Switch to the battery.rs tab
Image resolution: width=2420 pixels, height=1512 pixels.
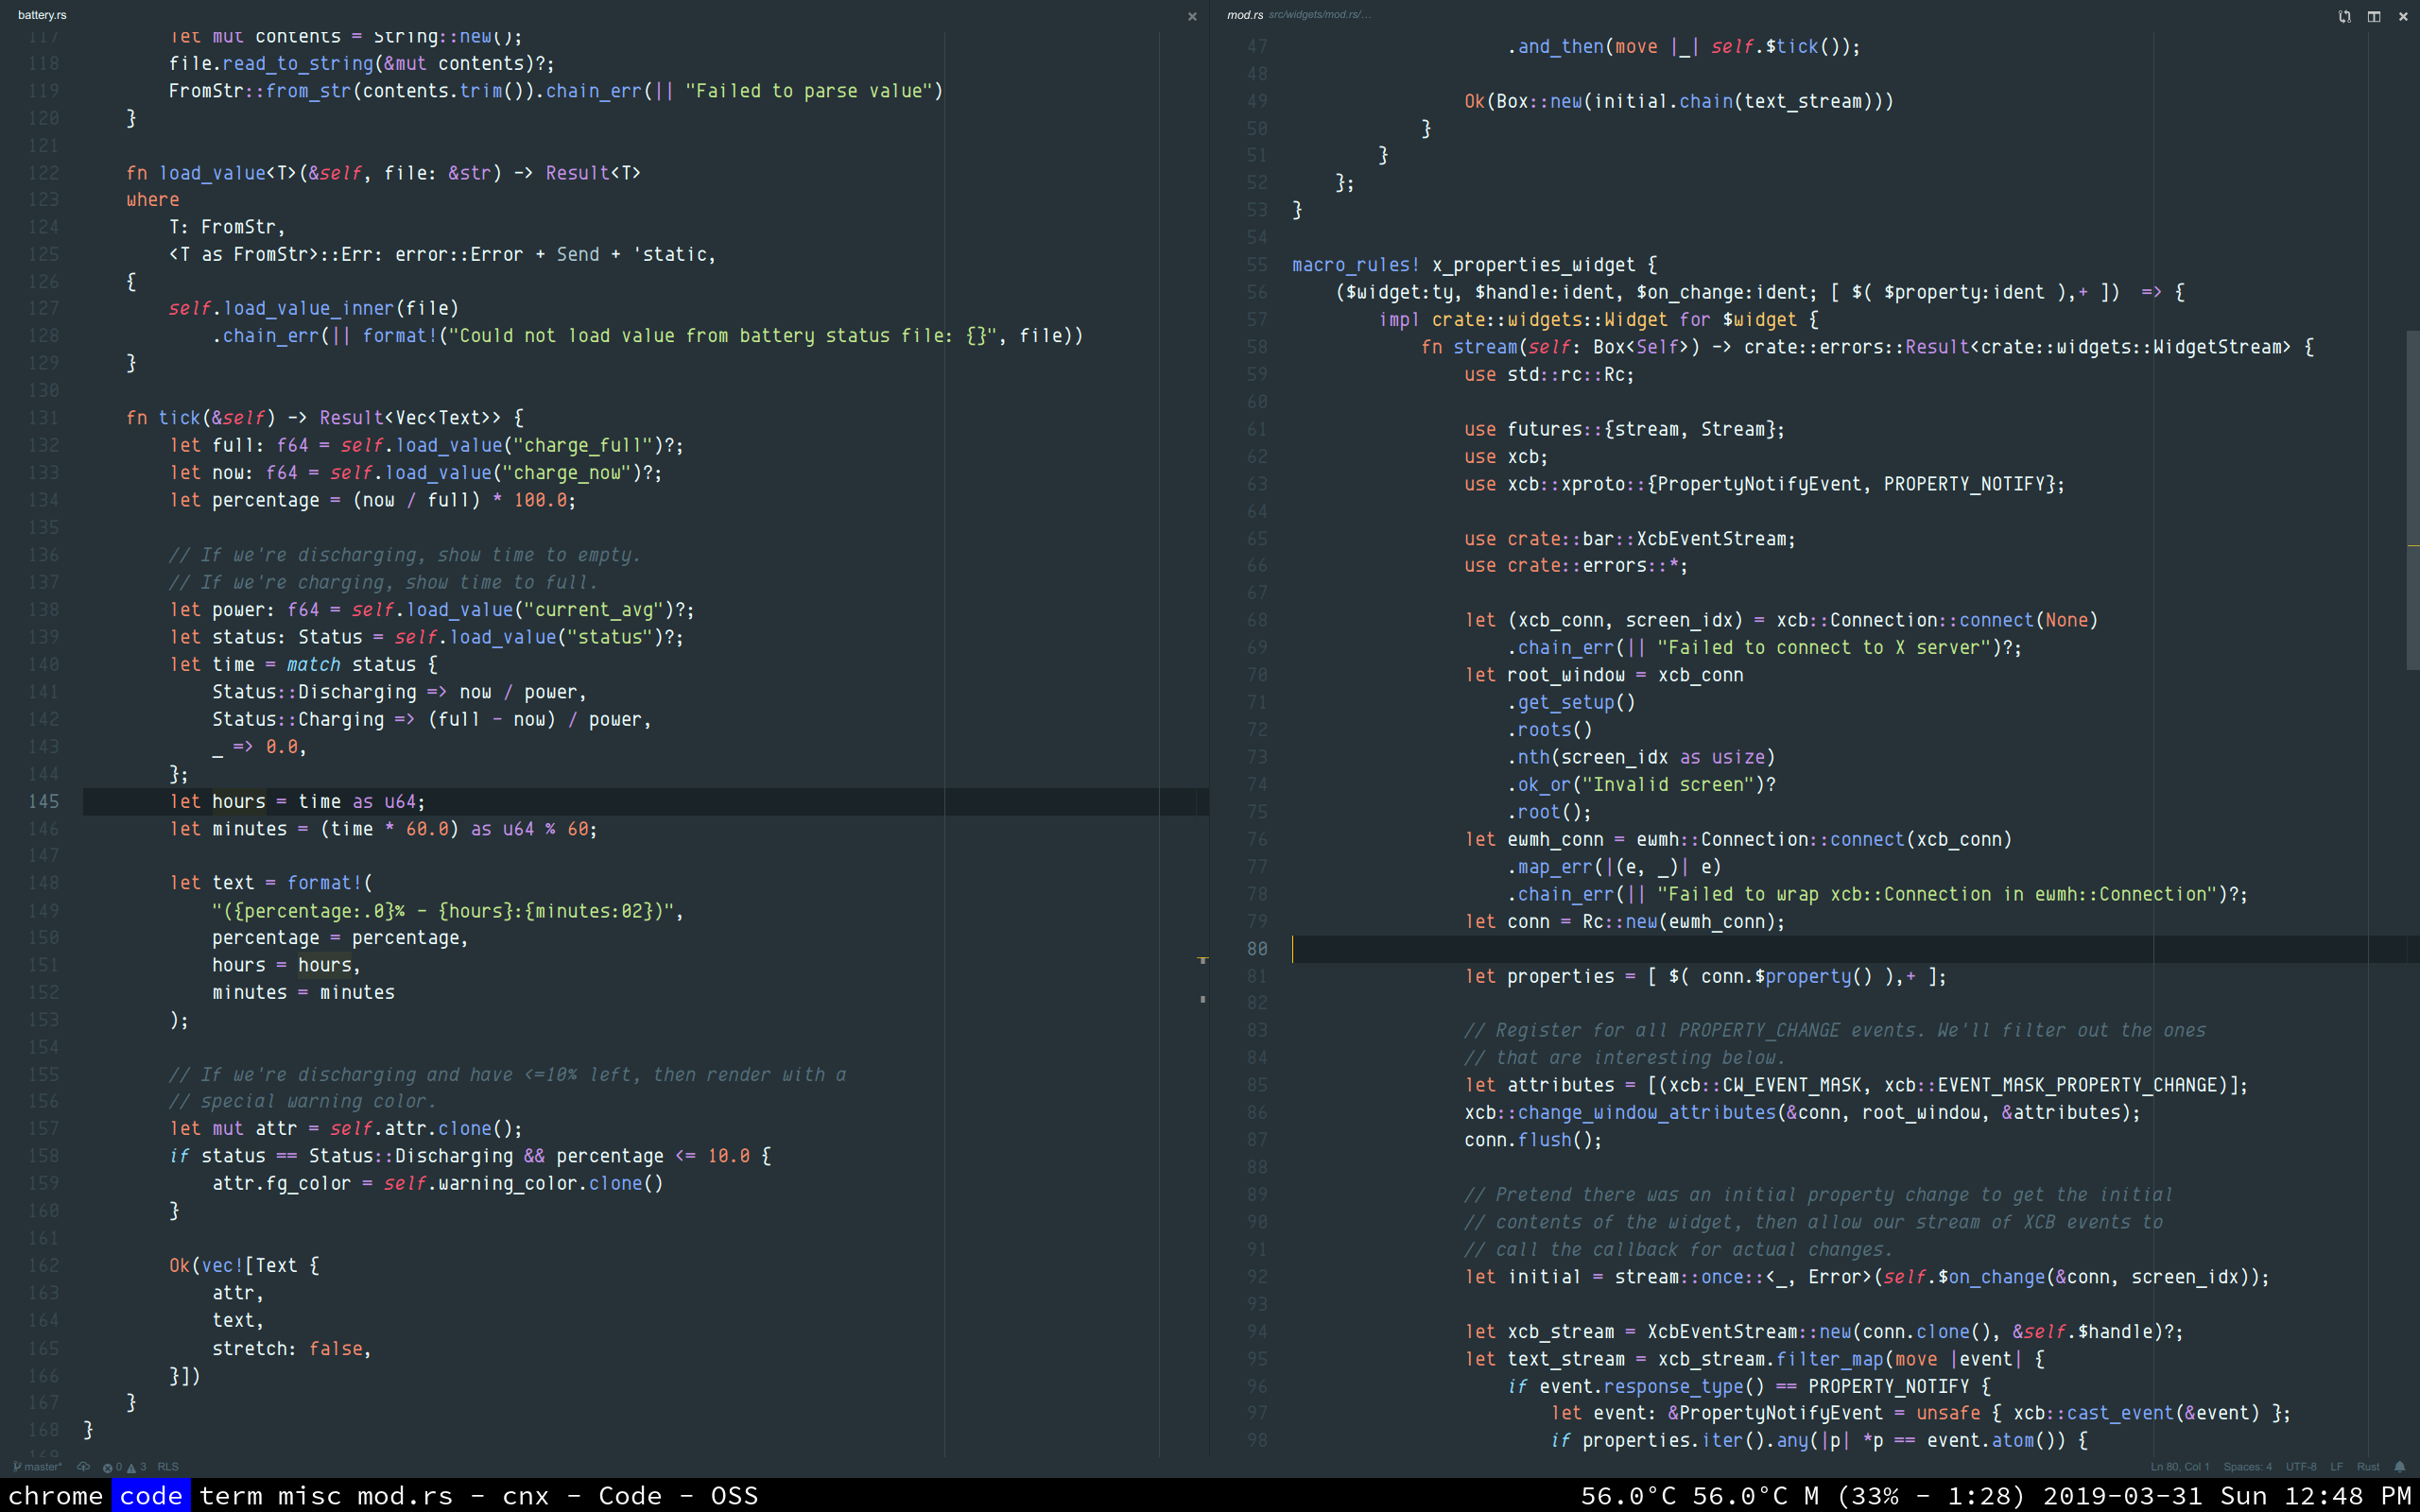[x=42, y=15]
